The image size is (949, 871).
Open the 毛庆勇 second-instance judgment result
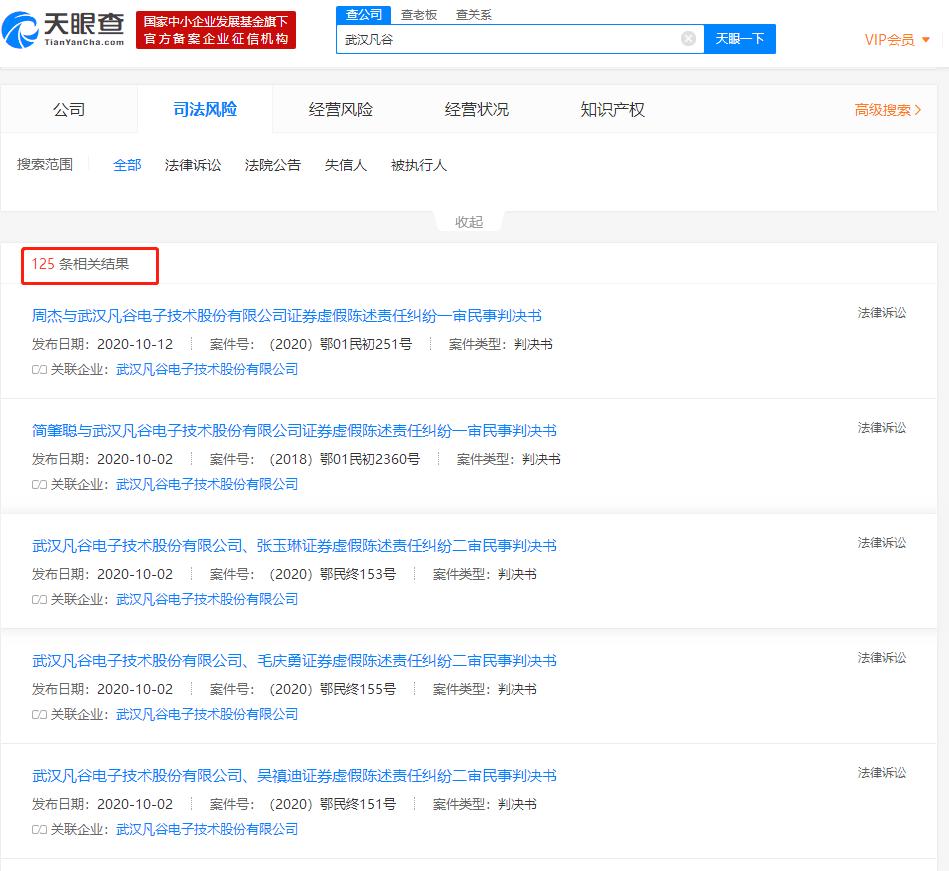click(294, 660)
